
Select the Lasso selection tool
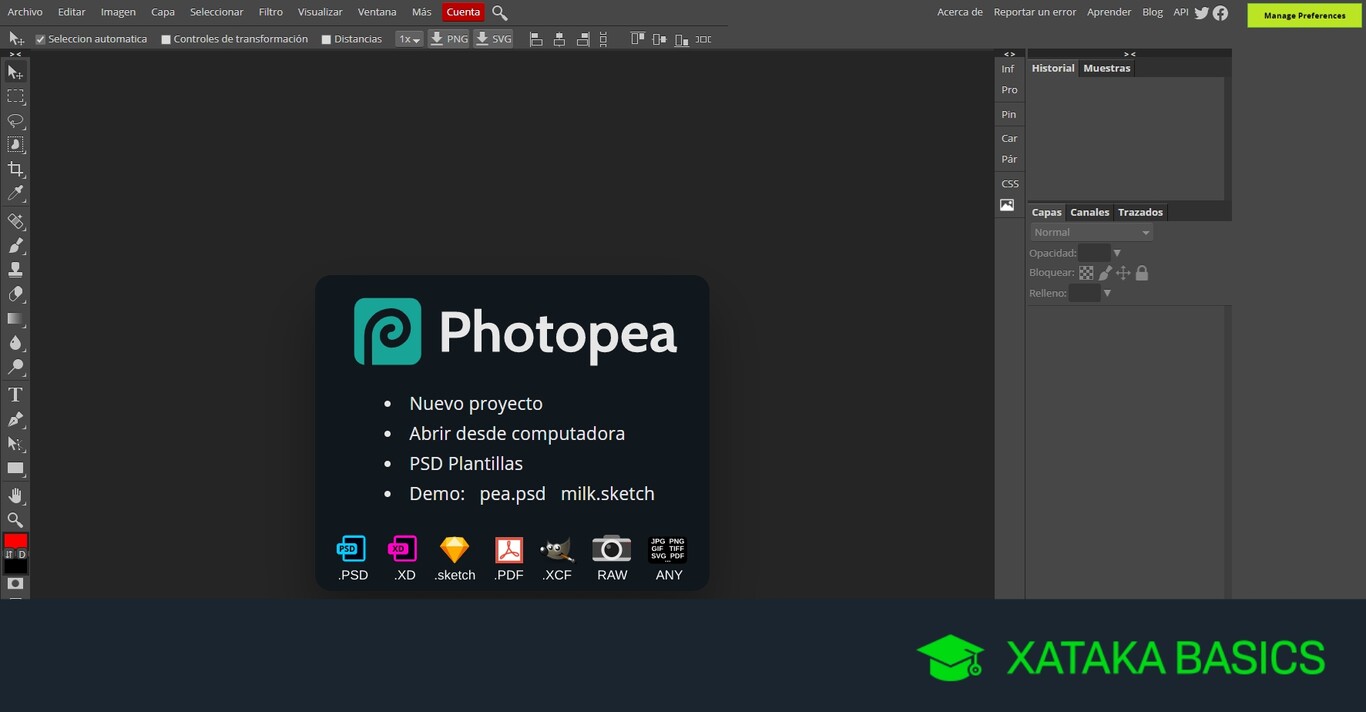pyautogui.click(x=15, y=121)
